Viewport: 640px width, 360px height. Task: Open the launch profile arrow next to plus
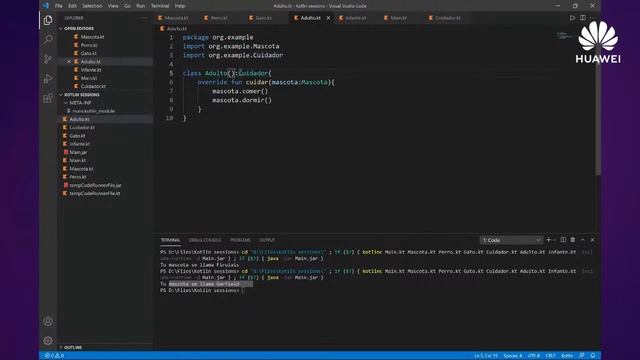[x=554, y=240]
